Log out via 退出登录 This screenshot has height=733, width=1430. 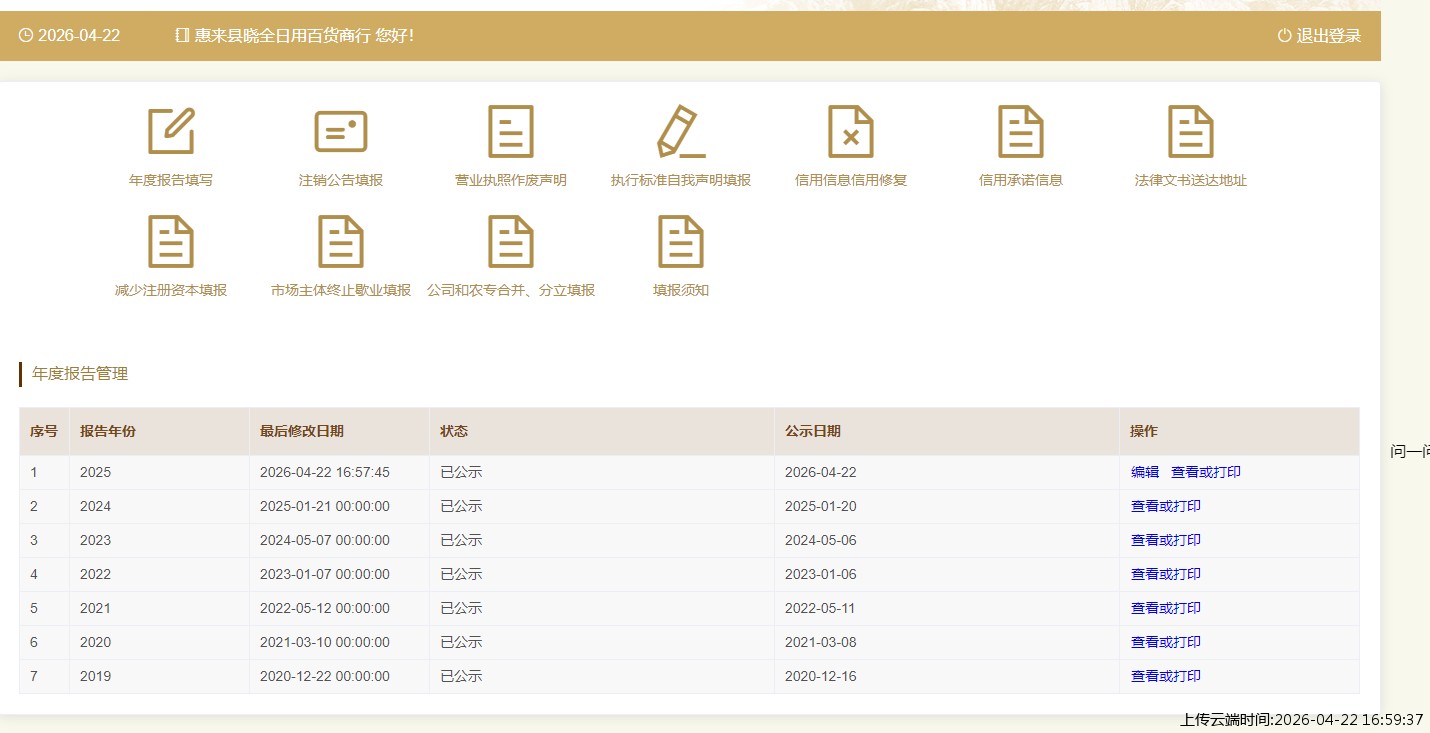point(1319,36)
